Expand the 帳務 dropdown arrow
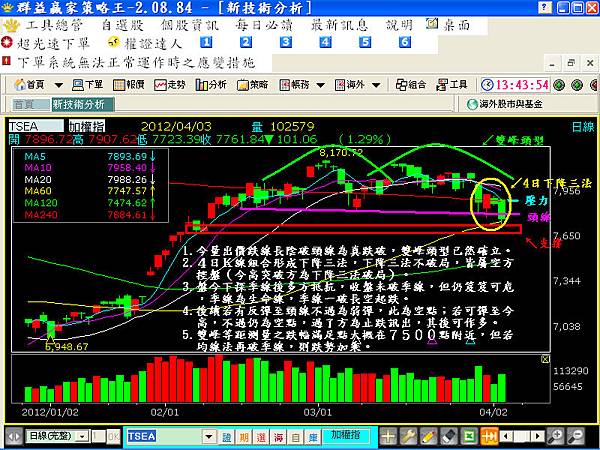600x450 pixels. point(321,85)
